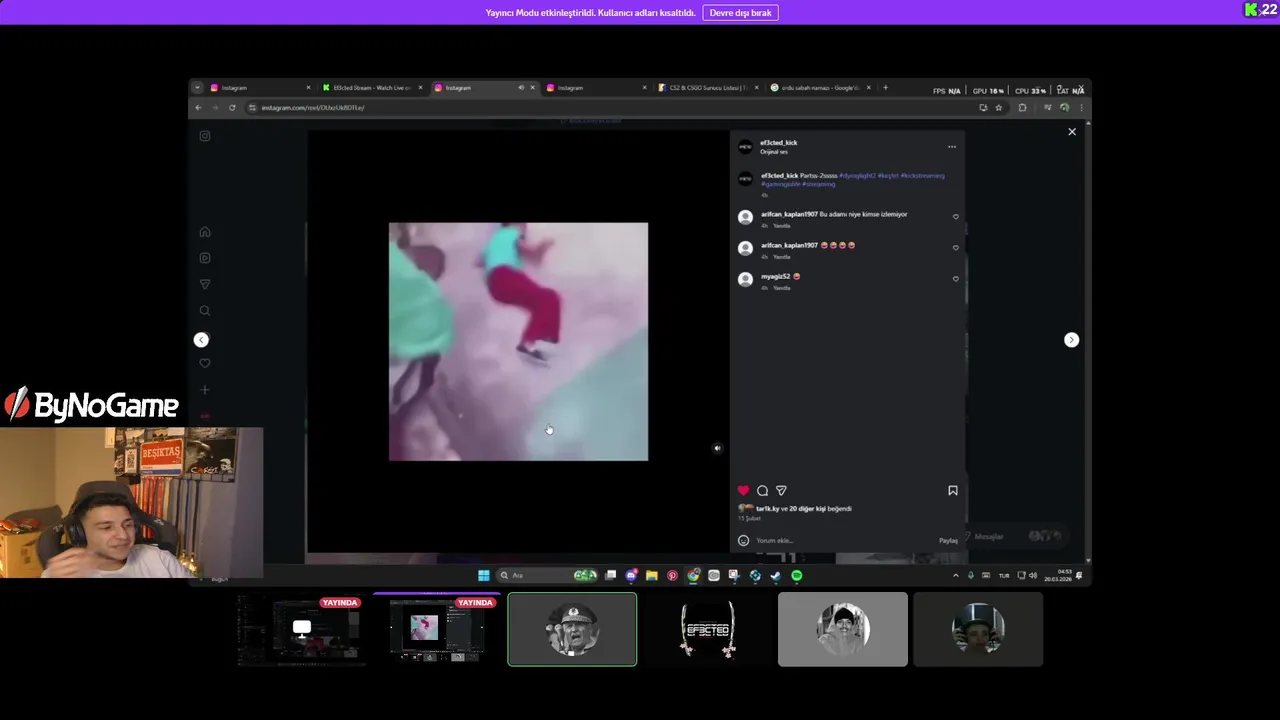
Task: Switch to the fourth tab titled Instagram
Action: [x=596, y=88]
